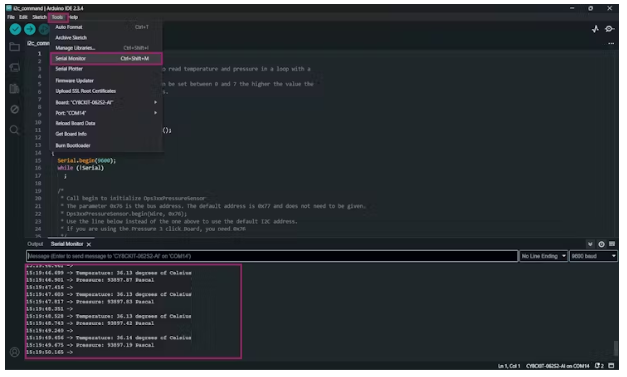Select Upload SSL Root Certificates entry

click(106, 91)
